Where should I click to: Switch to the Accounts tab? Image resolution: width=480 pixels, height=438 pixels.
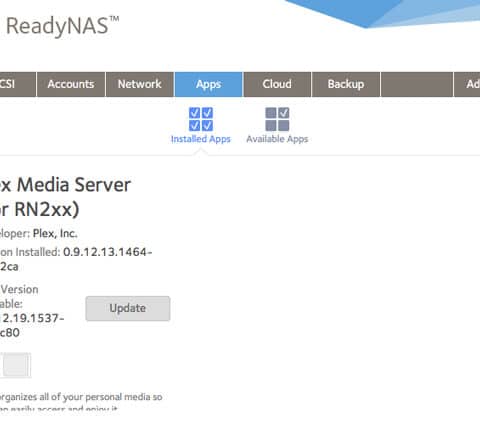tap(71, 84)
